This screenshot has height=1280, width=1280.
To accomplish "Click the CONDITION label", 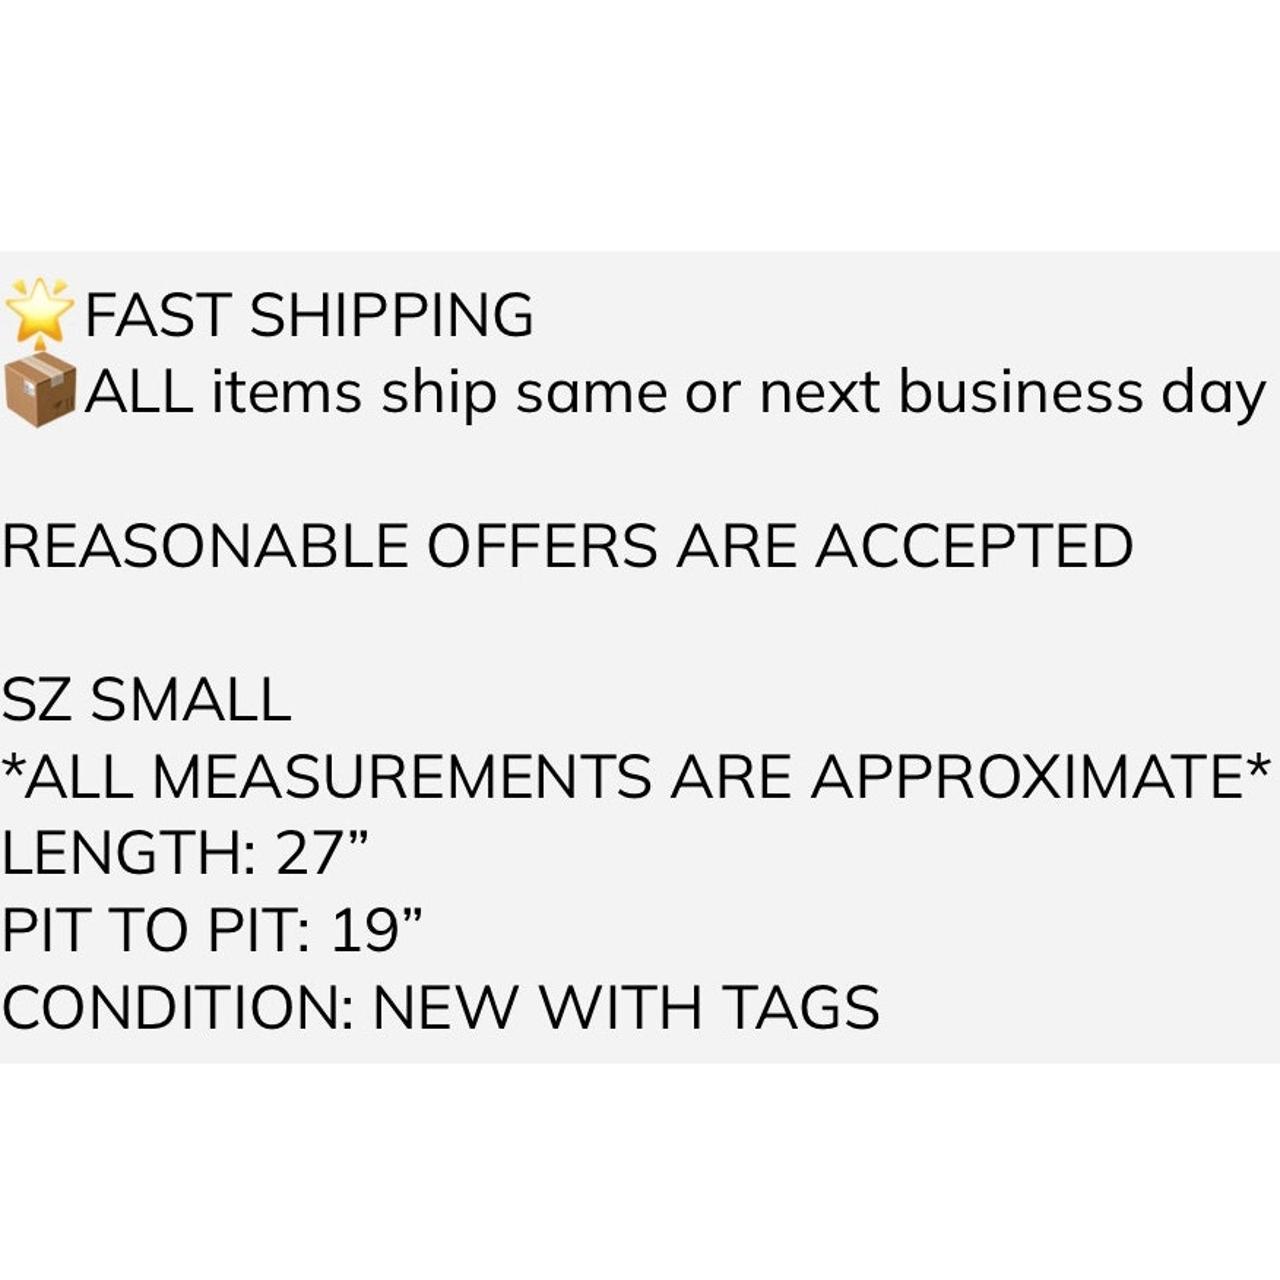I will click(177, 1007).
